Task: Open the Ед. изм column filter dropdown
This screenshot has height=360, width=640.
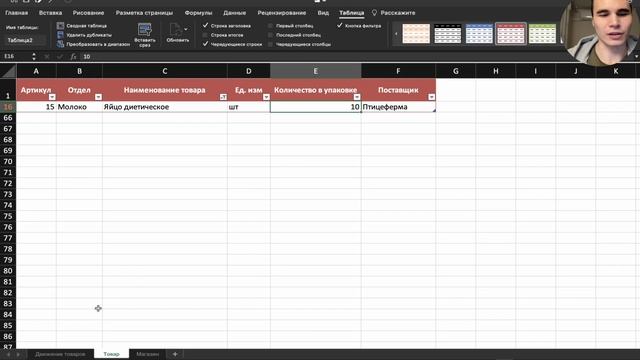Action: click(x=266, y=97)
